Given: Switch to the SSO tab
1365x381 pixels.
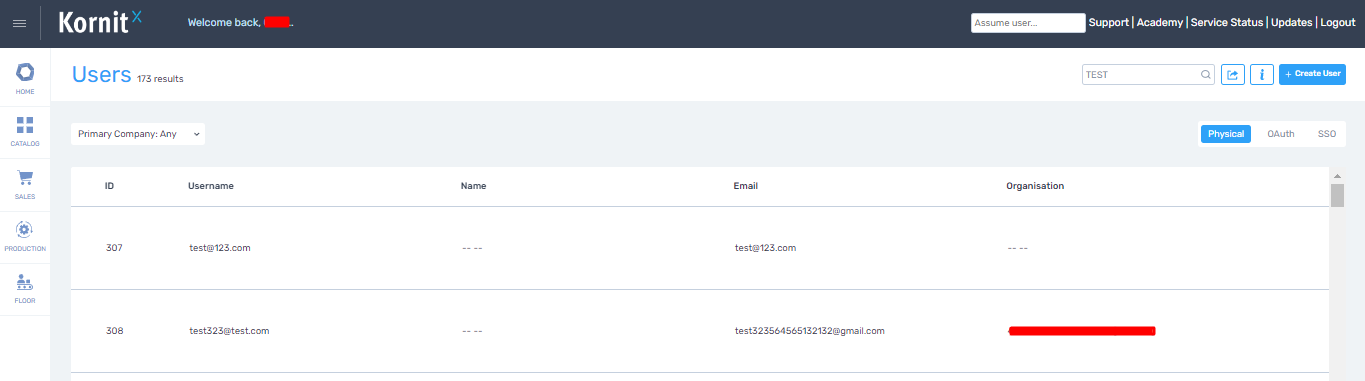Looking at the screenshot, I should click(1327, 134).
